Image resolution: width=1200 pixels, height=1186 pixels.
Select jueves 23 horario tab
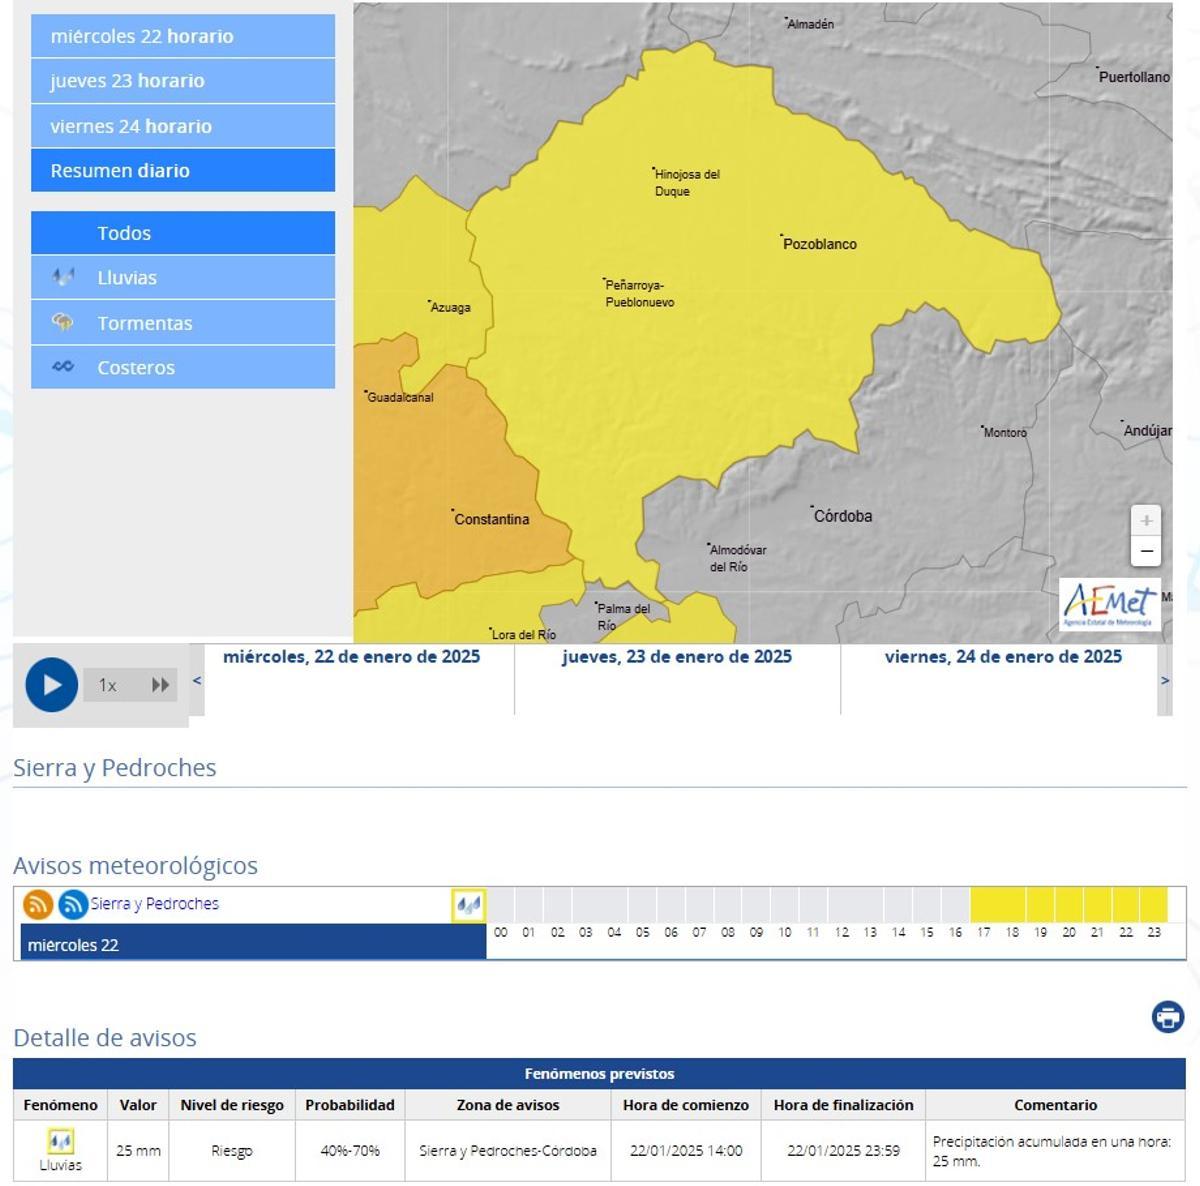tap(183, 81)
